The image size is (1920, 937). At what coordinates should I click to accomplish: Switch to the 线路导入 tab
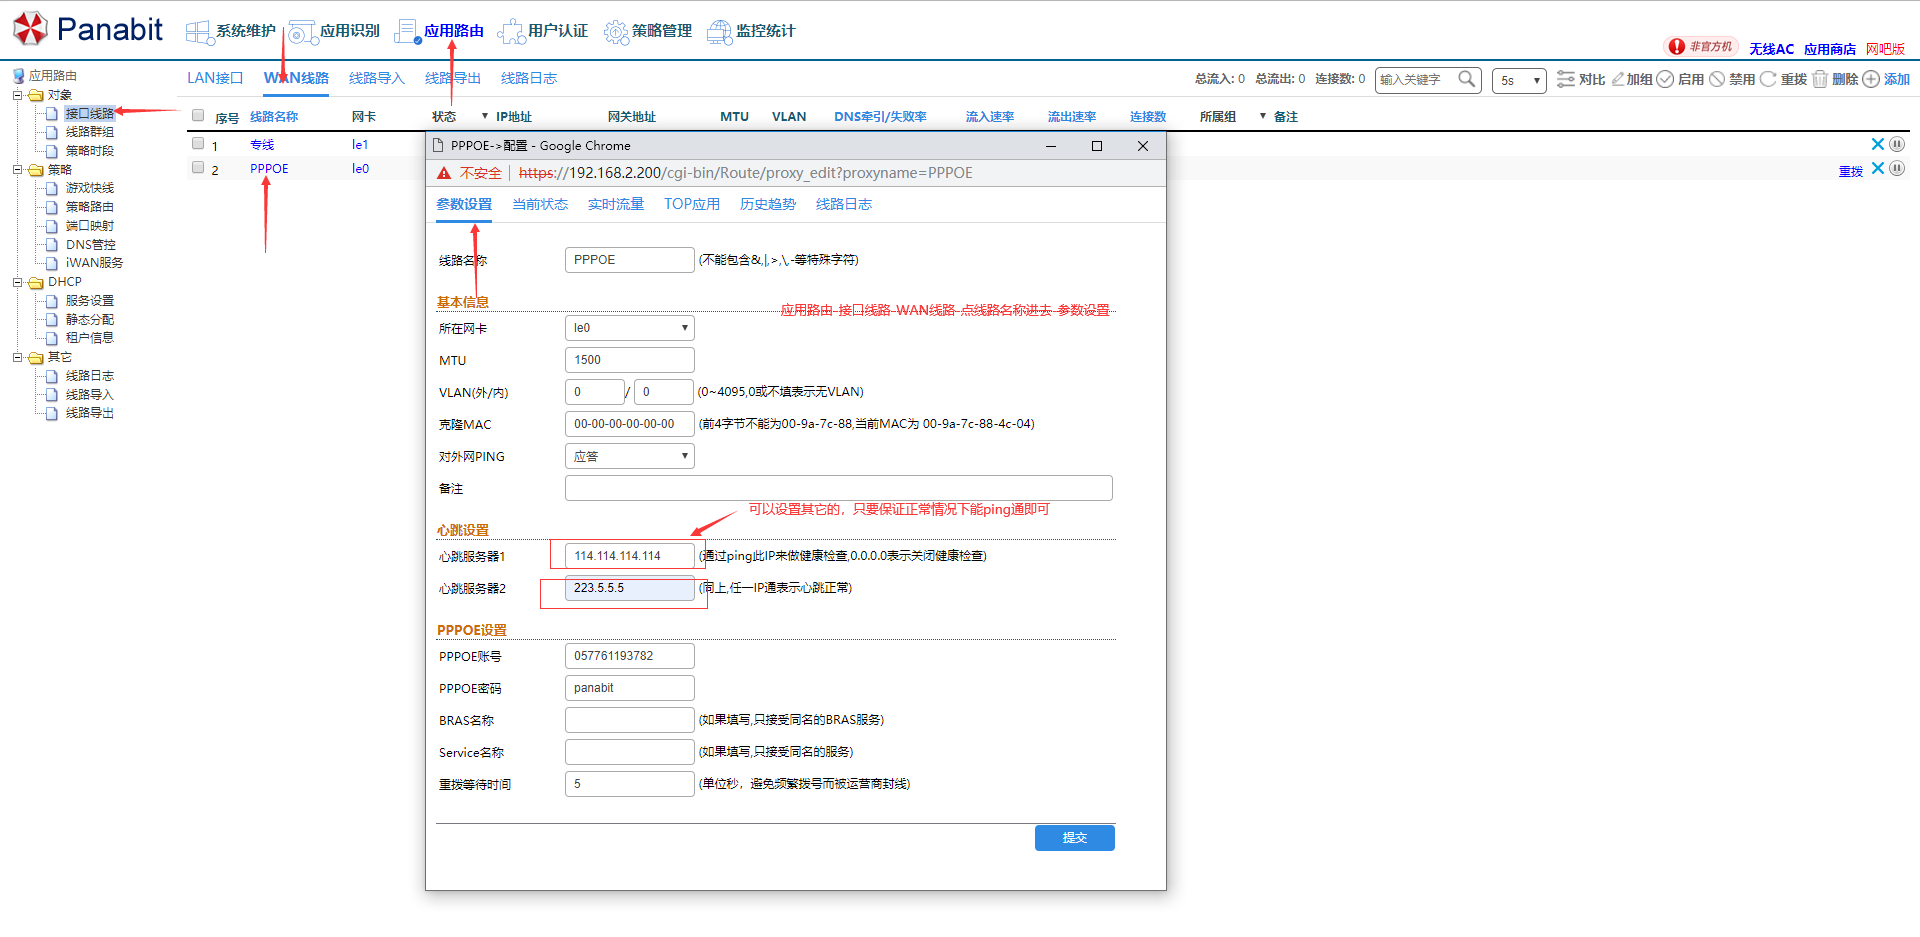(377, 78)
